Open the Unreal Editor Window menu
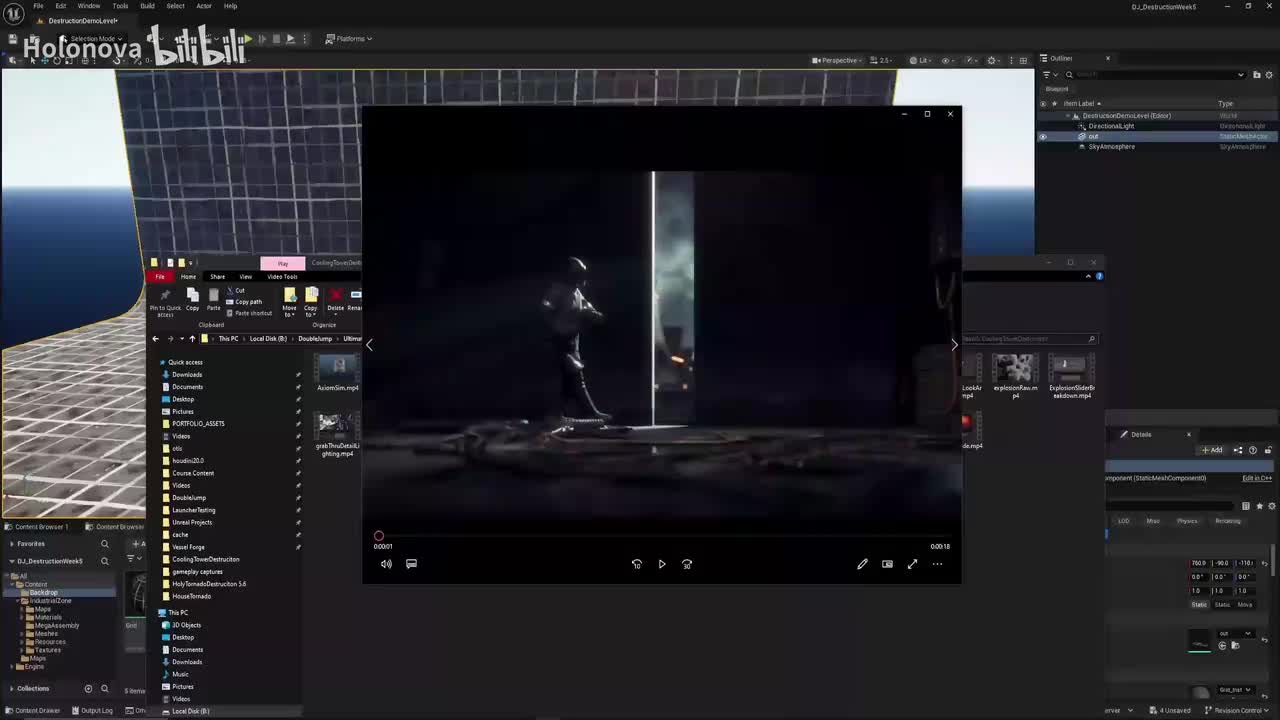The image size is (1280, 720). [89, 6]
